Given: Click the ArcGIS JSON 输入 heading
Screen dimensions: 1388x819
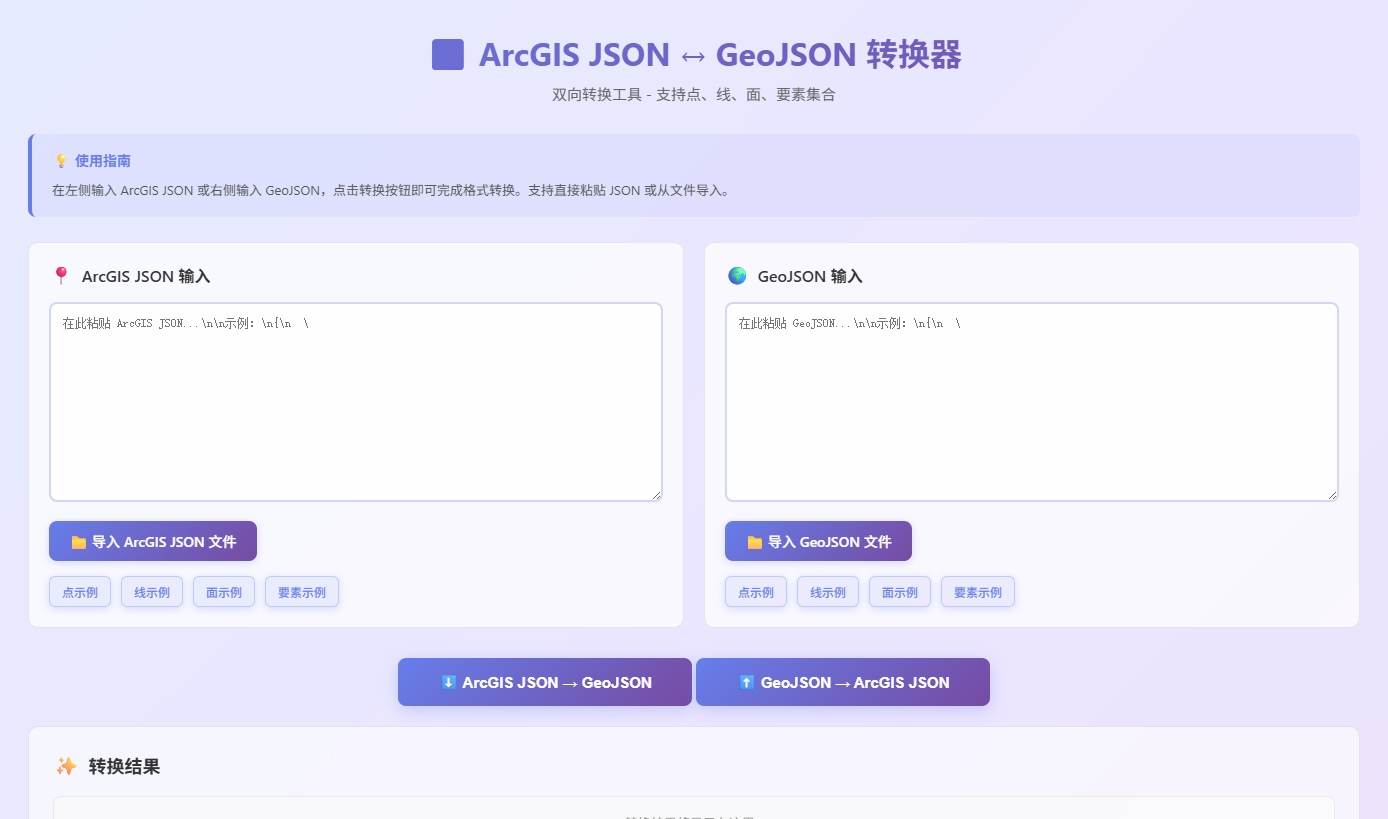Looking at the screenshot, I should [146, 276].
